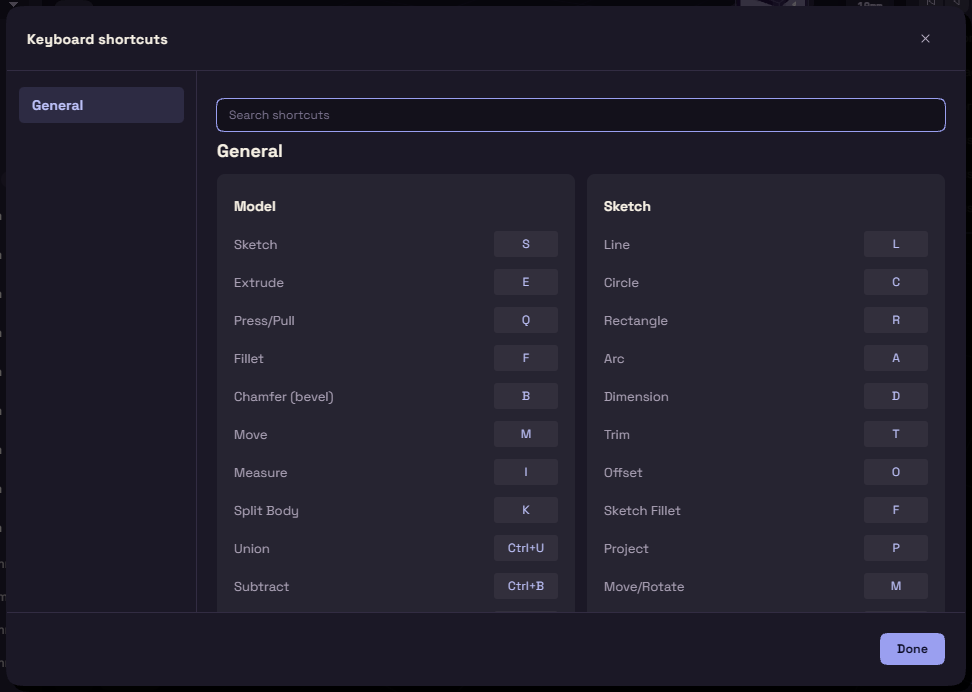Viewport: 972px width, 692px height.
Task: Select the 'Sketch Fillet' shortcut label
Action: (642, 510)
